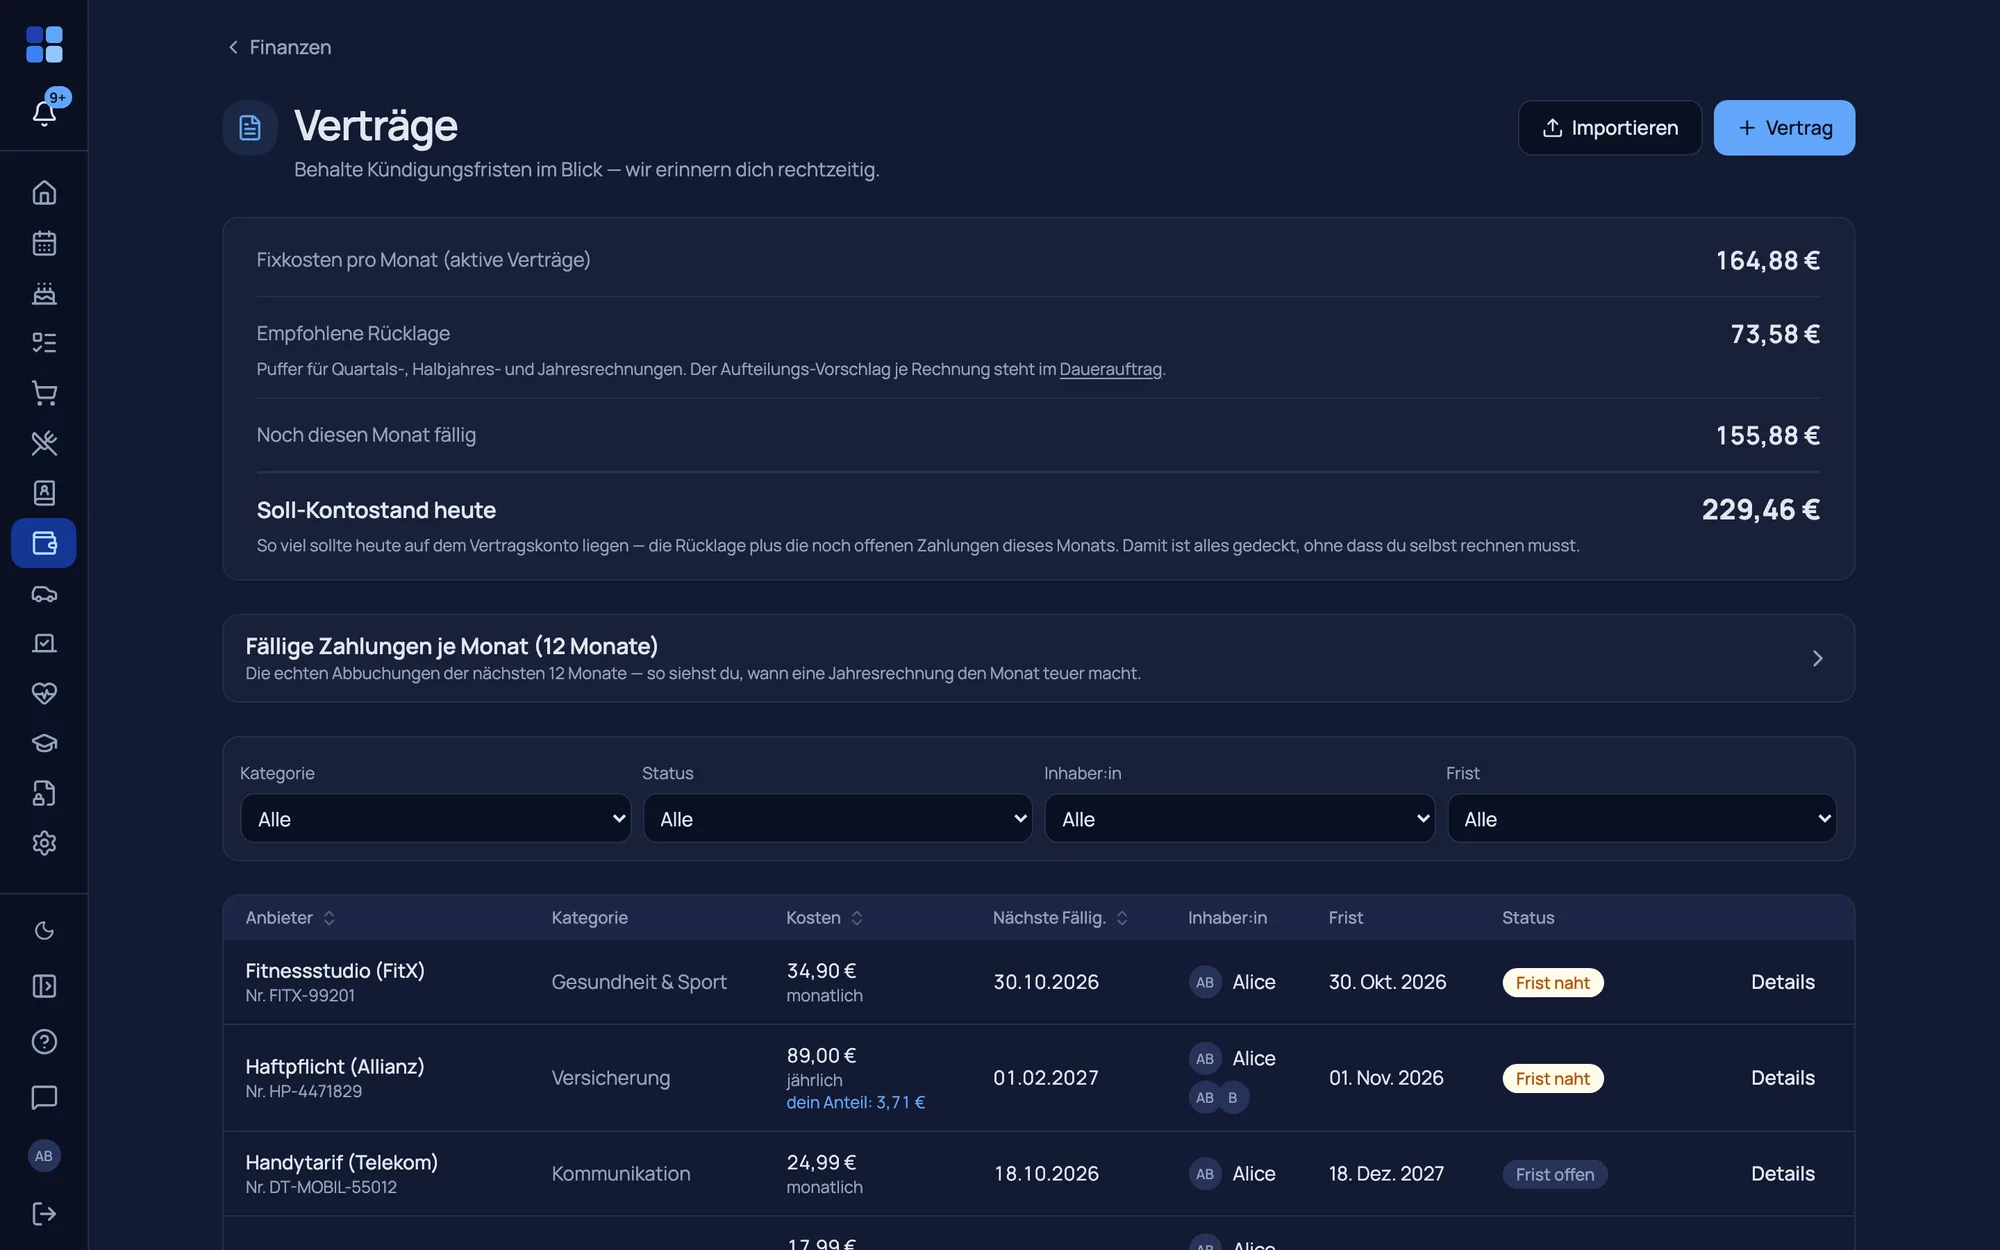Open the Frist filter dropdown
Viewport: 2000px width, 1250px height.
point(1642,819)
